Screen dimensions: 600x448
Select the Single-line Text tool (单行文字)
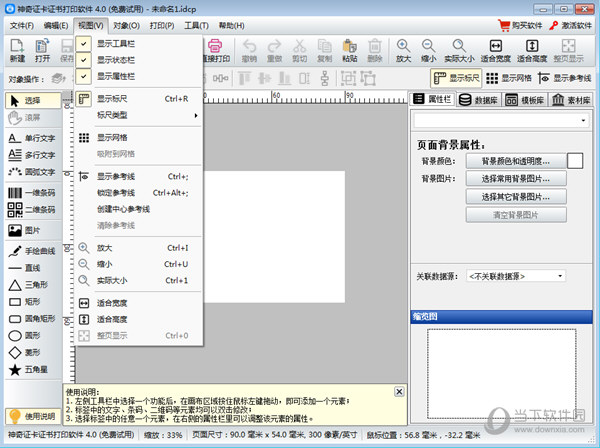coord(33,138)
